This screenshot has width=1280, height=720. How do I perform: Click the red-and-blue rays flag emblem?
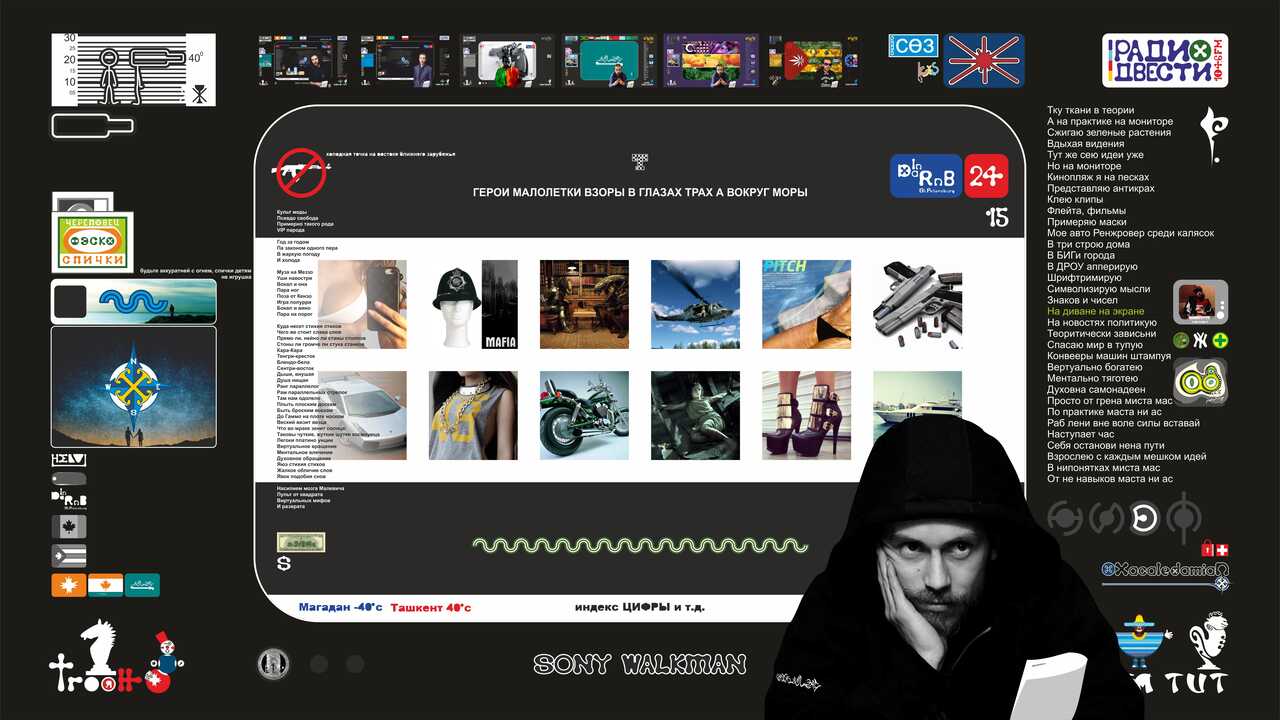(x=984, y=61)
